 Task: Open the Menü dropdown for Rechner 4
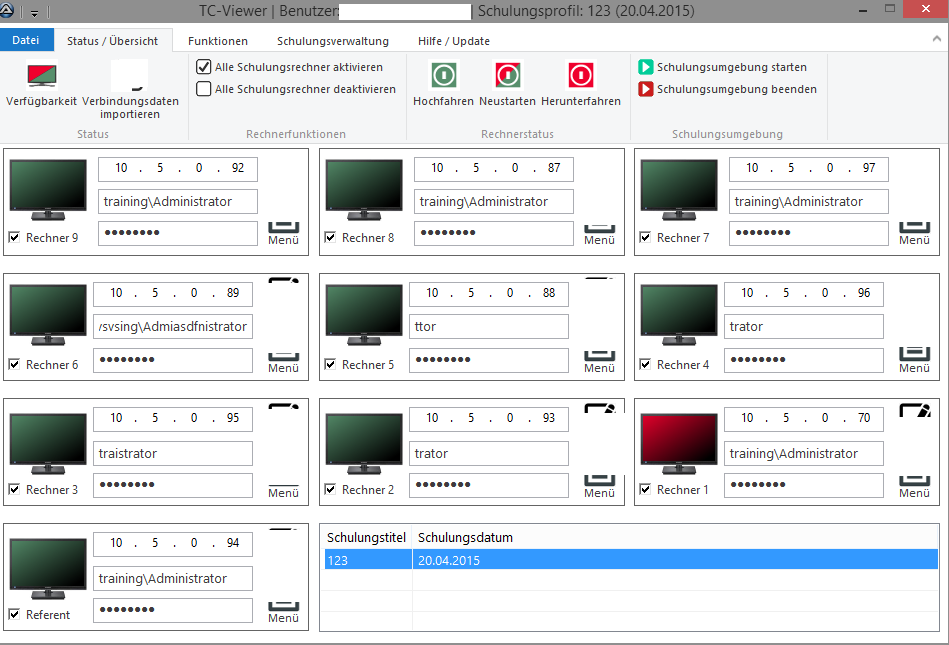point(914,361)
